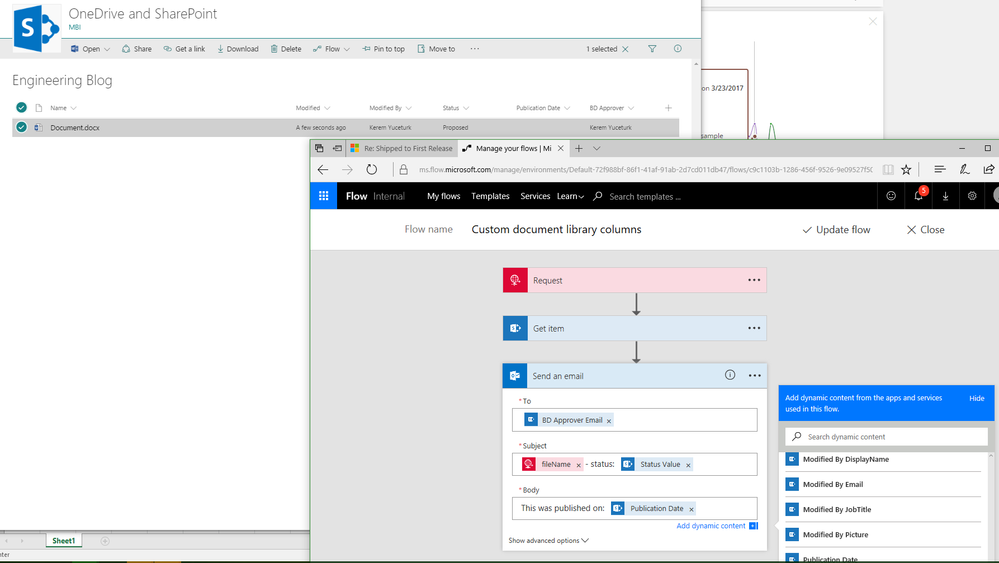This screenshot has height=563, width=999.
Task: Open the details info pane icon
Action: (x=677, y=49)
